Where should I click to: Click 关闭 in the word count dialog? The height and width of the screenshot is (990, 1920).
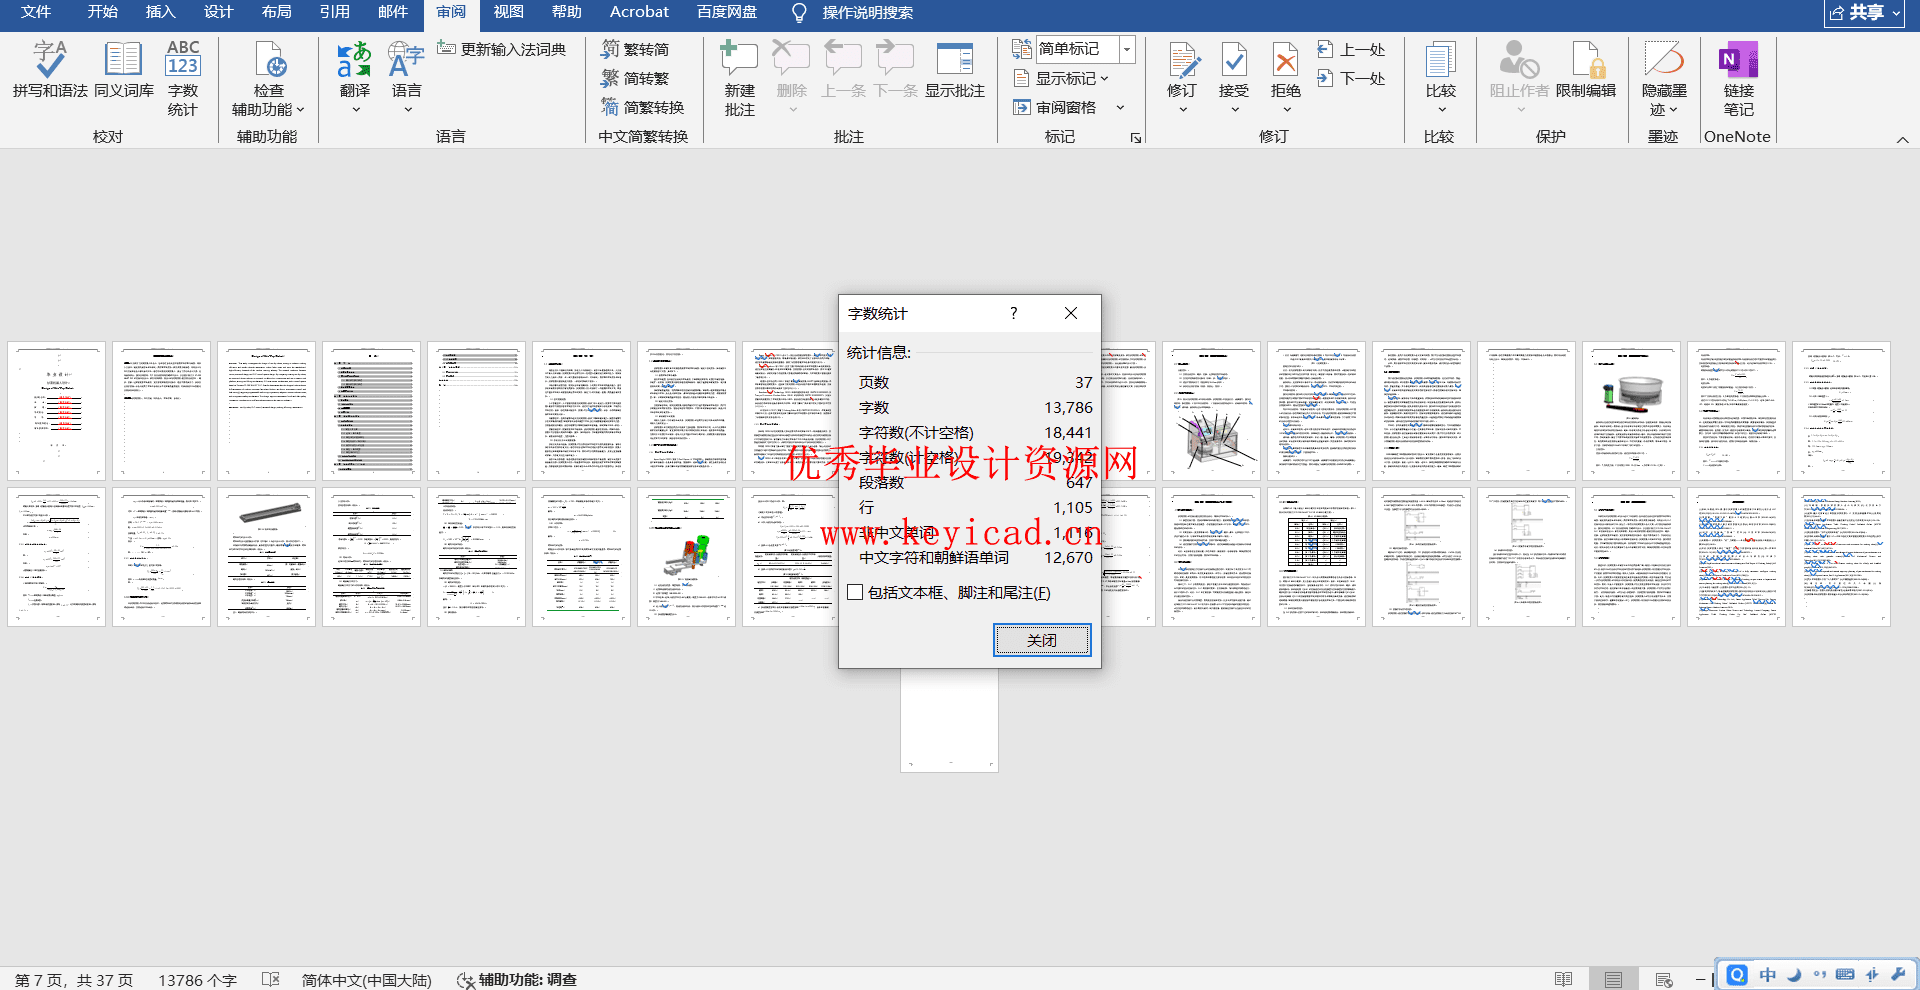pos(1042,640)
